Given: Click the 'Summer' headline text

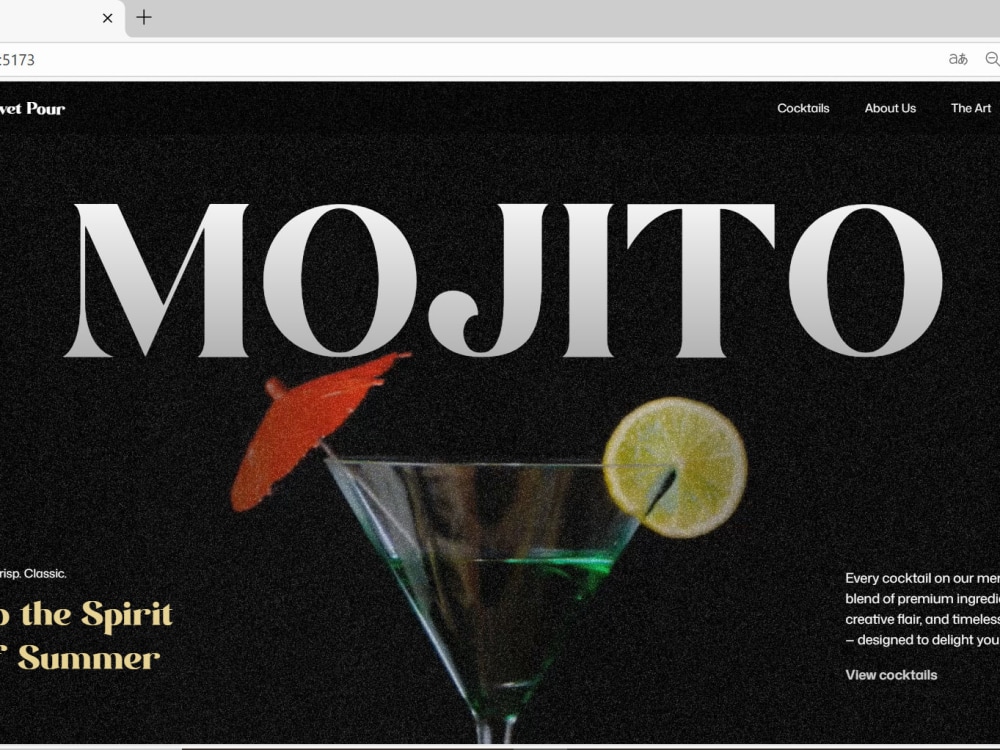Looking at the screenshot, I should 88,658.
